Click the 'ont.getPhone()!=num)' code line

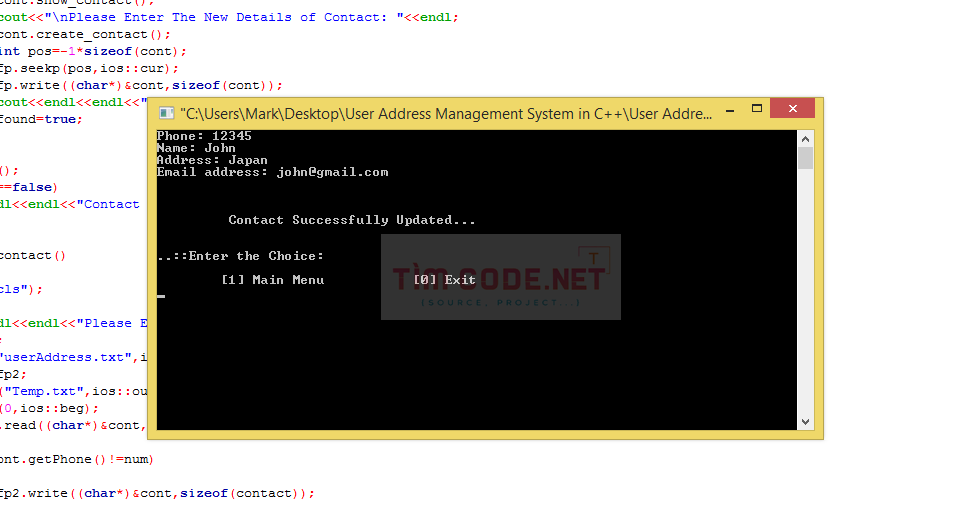[x=77, y=459]
